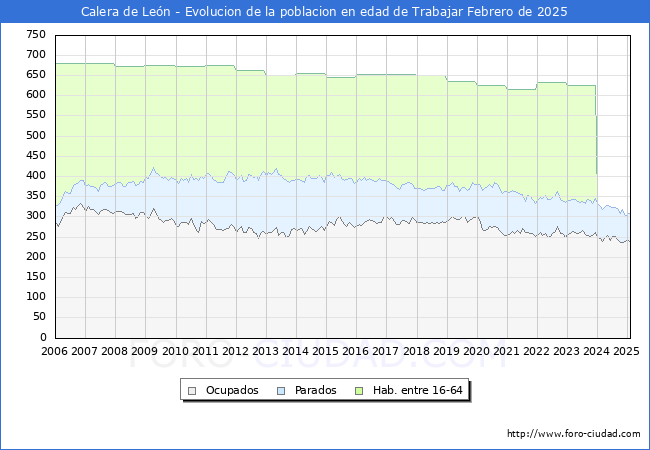This screenshot has height=450, width=650.
Task: Click the 0 y-axis value
Action: point(43,337)
